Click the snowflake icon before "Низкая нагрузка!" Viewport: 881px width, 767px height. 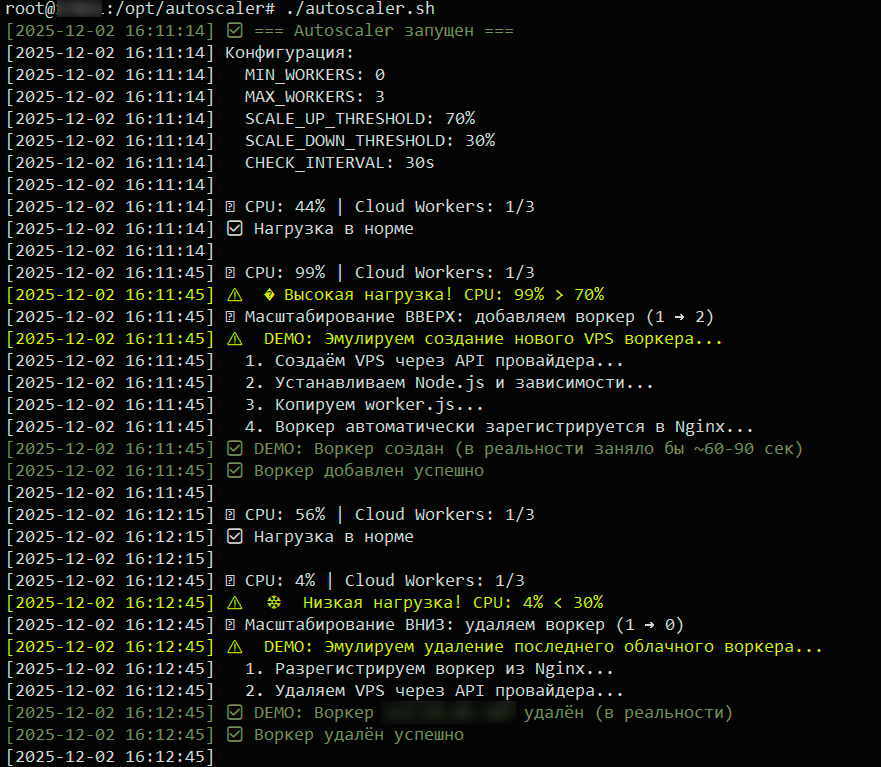pyautogui.click(x=270, y=602)
